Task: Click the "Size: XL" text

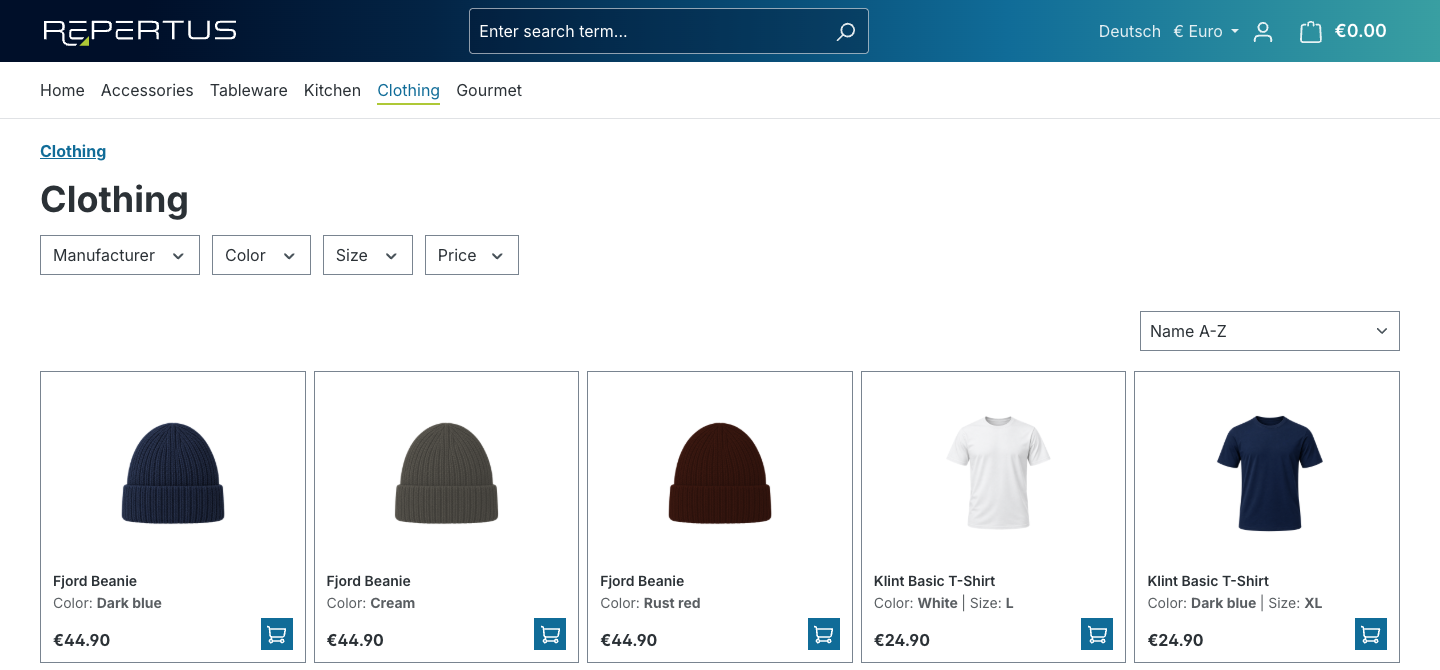Action: (1294, 603)
